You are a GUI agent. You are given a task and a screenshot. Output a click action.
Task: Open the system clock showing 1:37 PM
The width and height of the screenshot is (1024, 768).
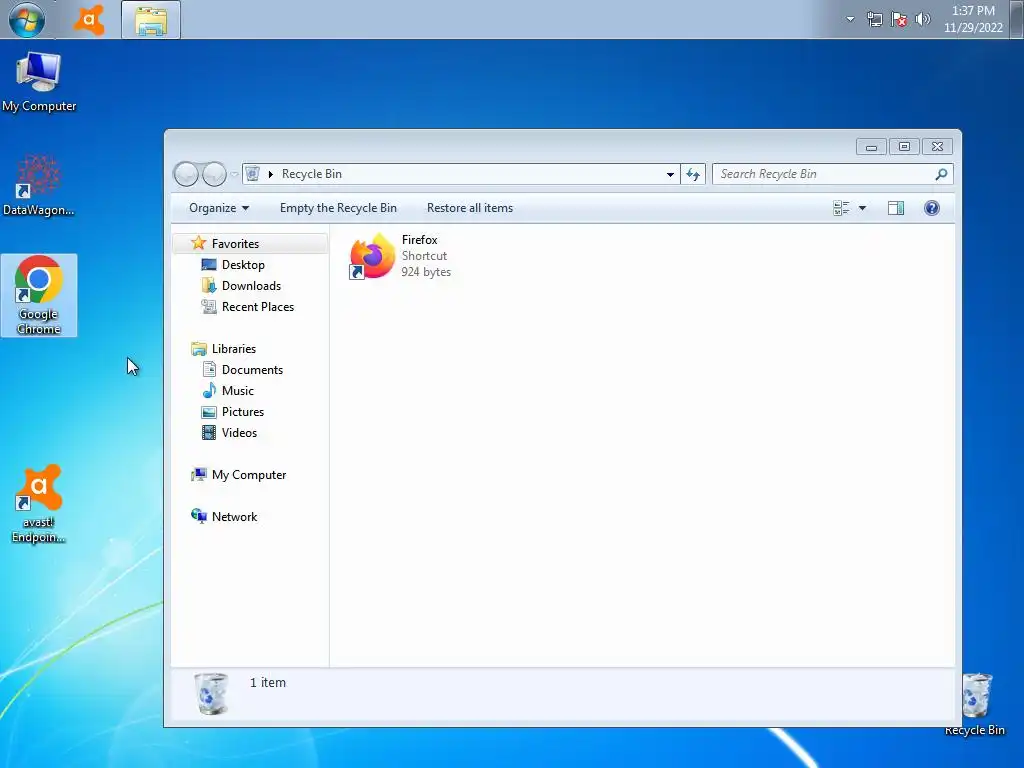point(973,19)
